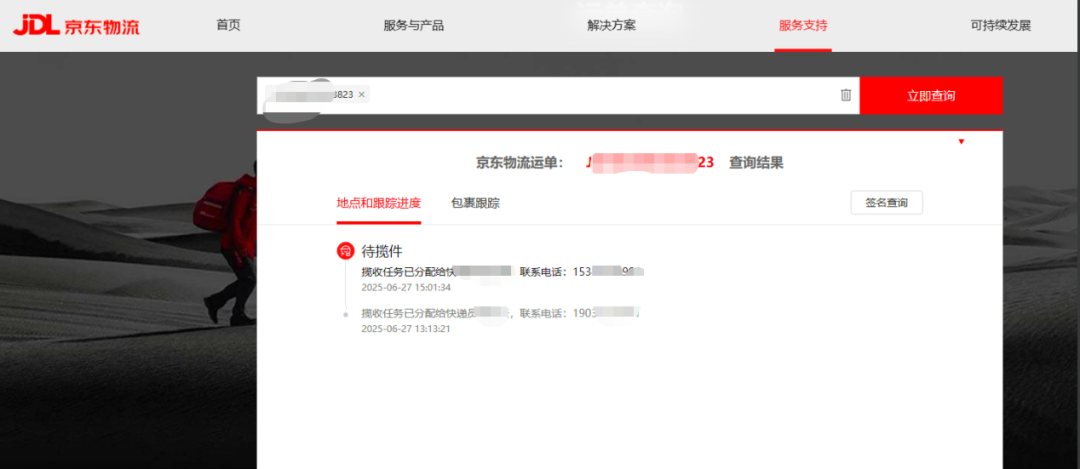Viewport: 1080px width, 469px height.
Task: Open the 服务与产品 menu
Action: [x=413, y=26]
